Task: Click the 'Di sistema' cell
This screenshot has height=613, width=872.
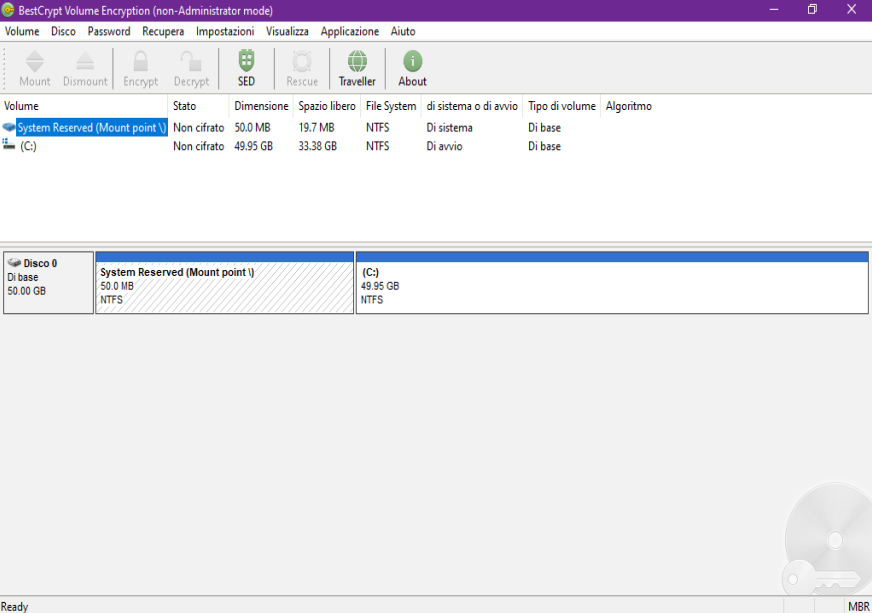Action: [449, 127]
